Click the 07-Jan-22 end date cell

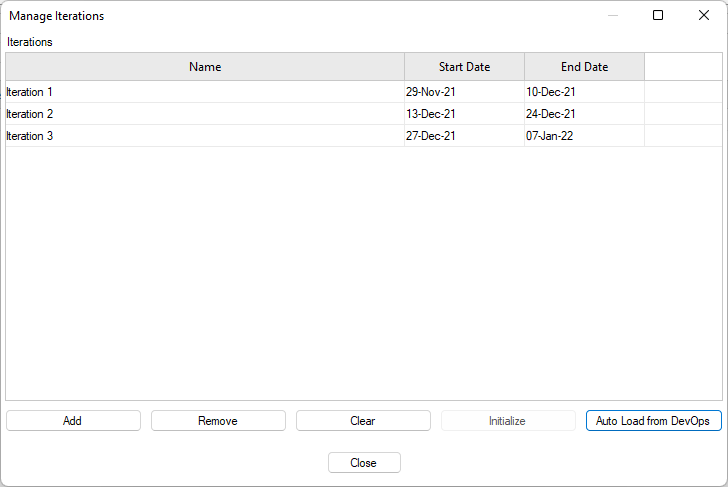(x=550, y=136)
